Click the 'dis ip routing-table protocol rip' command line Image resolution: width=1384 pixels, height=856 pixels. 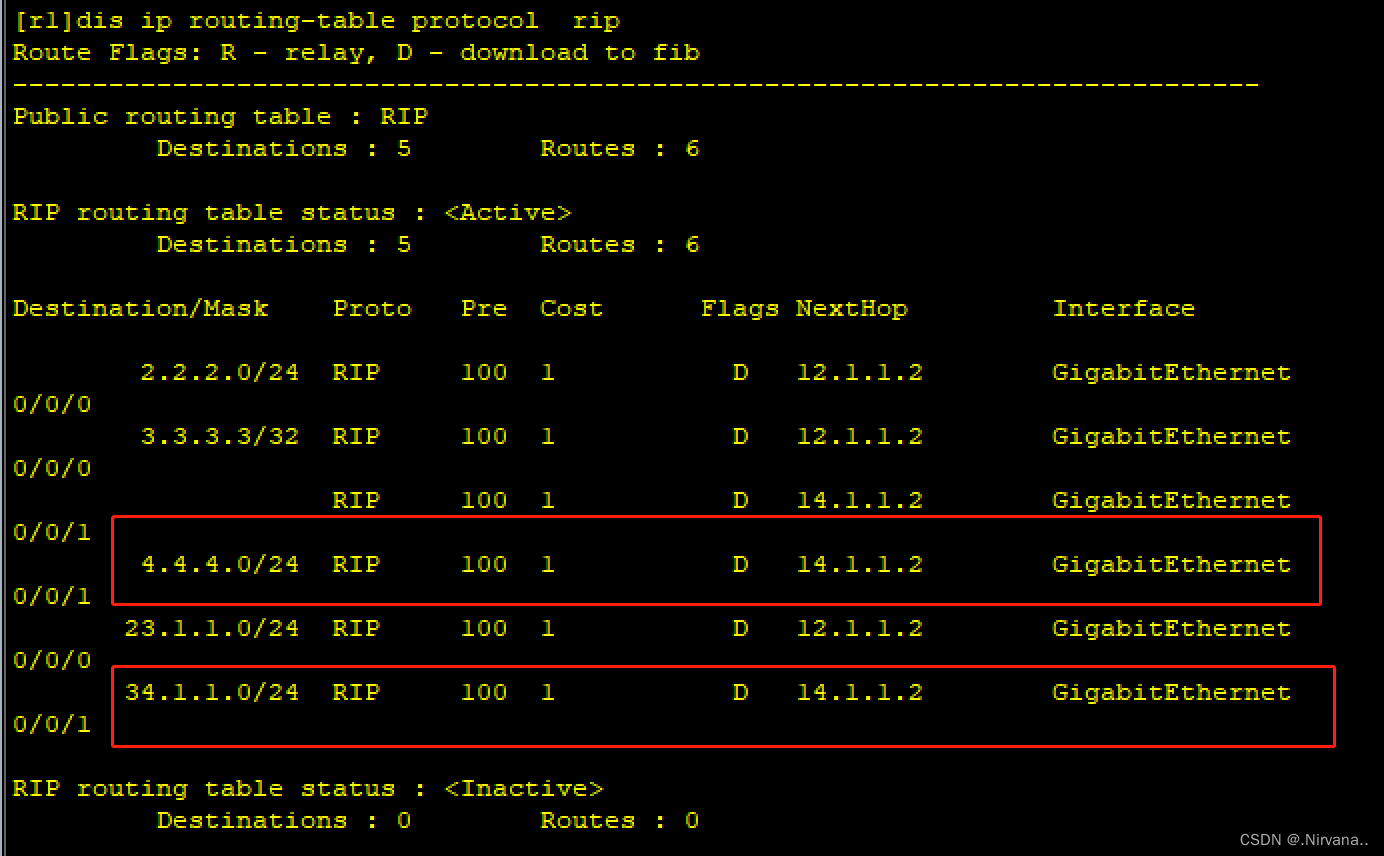(316, 21)
